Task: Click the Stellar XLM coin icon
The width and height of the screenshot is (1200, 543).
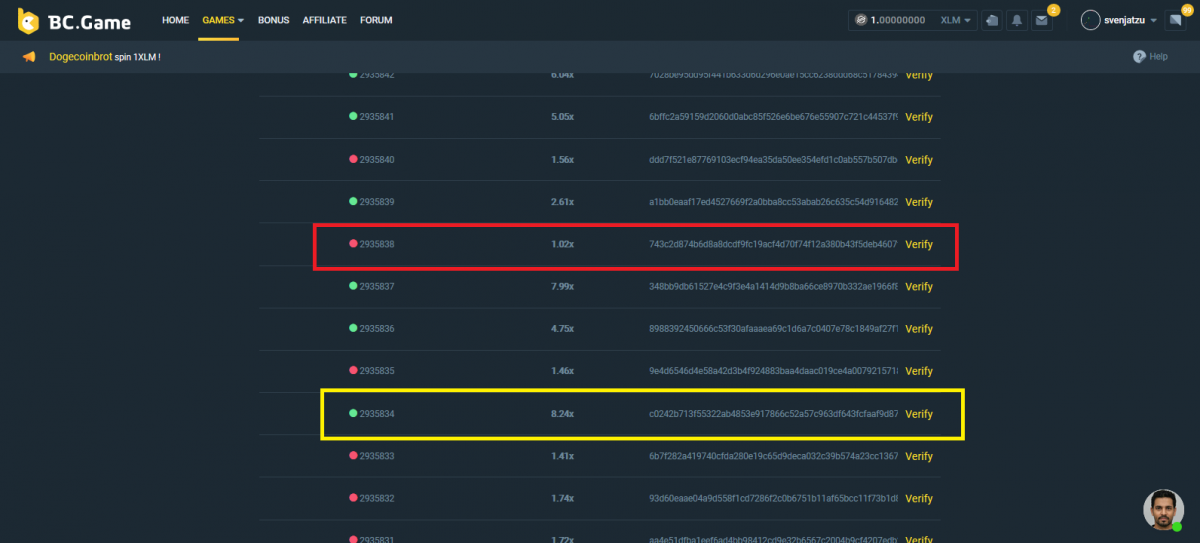Action: pyautogui.click(x=859, y=20)
